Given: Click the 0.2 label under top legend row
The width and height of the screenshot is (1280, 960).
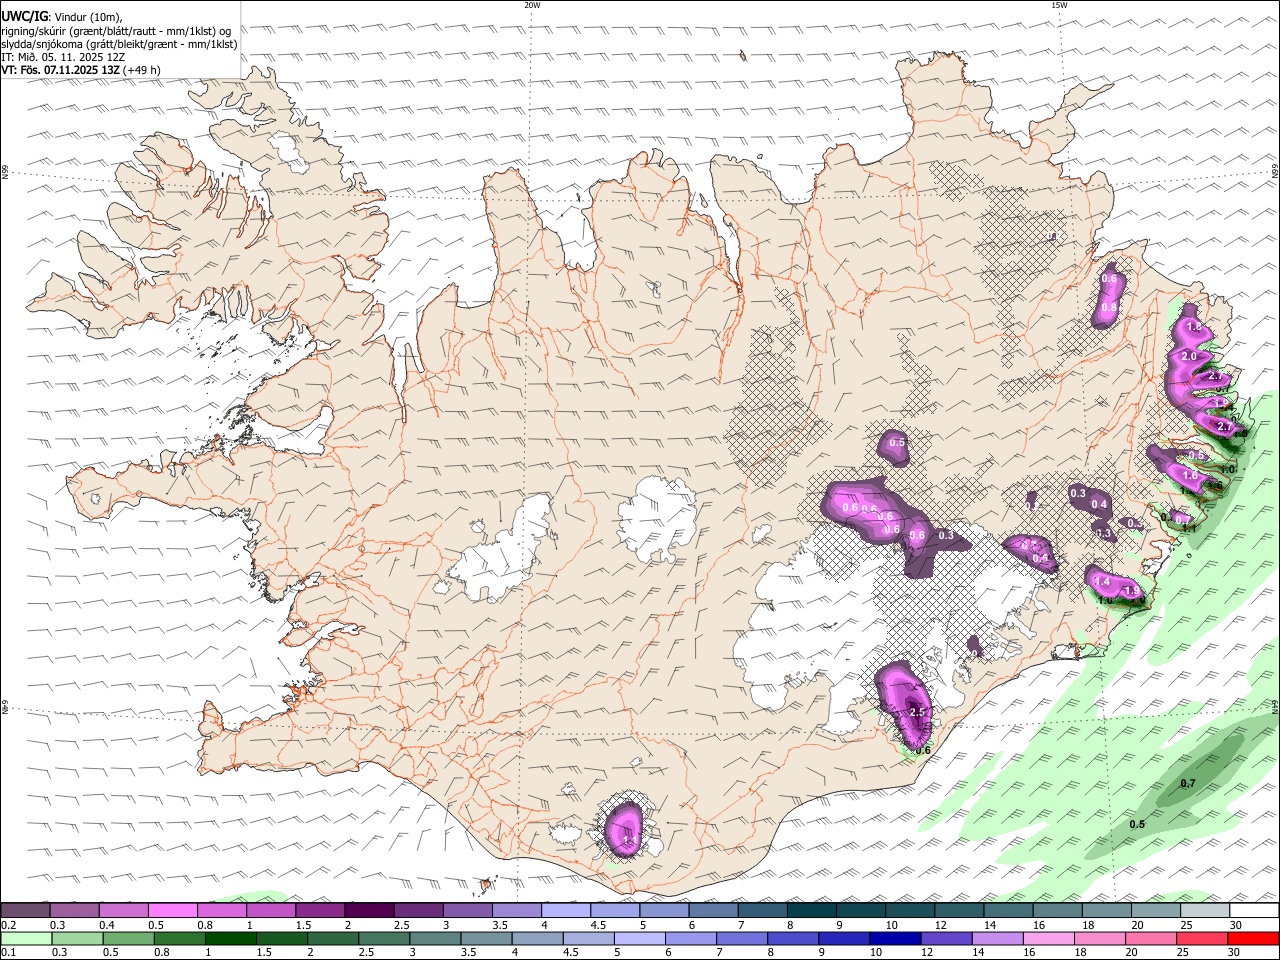Looking at the screenshot, I should point(7,925).
